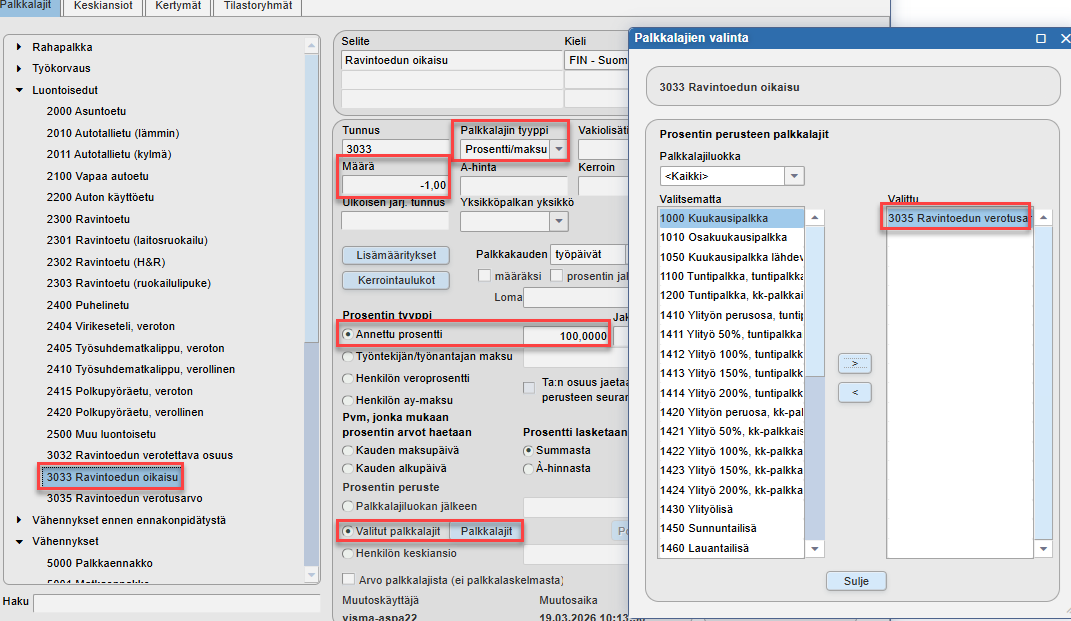
Task: Maximize the Palkkalajien valinta dialog
Action: pos(1041,38)
